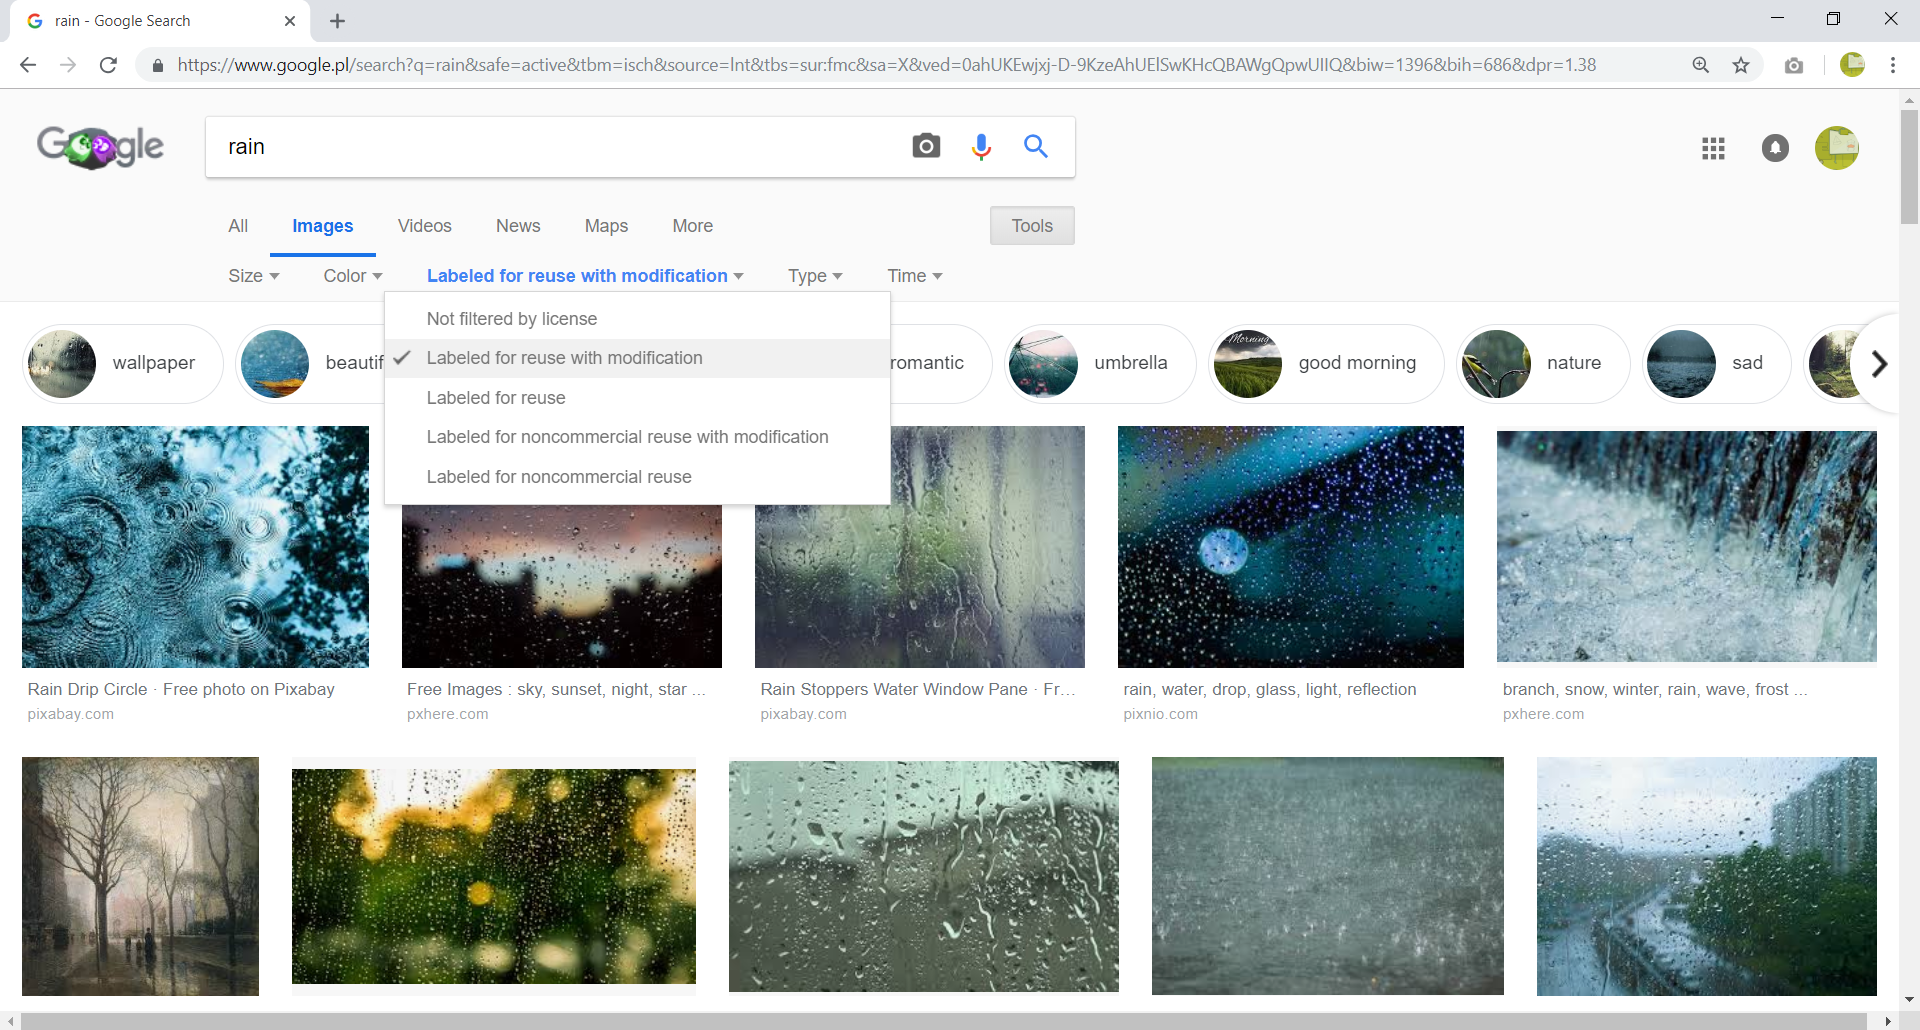Open the Size filter dropdown

[254, 276]
